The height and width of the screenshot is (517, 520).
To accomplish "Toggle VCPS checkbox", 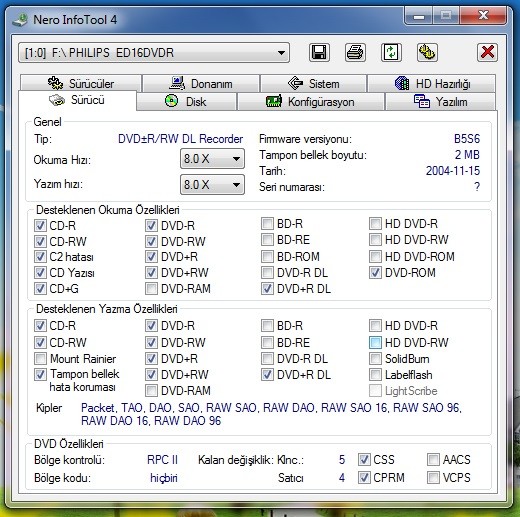I will pyautogui.click(x=433, y=478).
